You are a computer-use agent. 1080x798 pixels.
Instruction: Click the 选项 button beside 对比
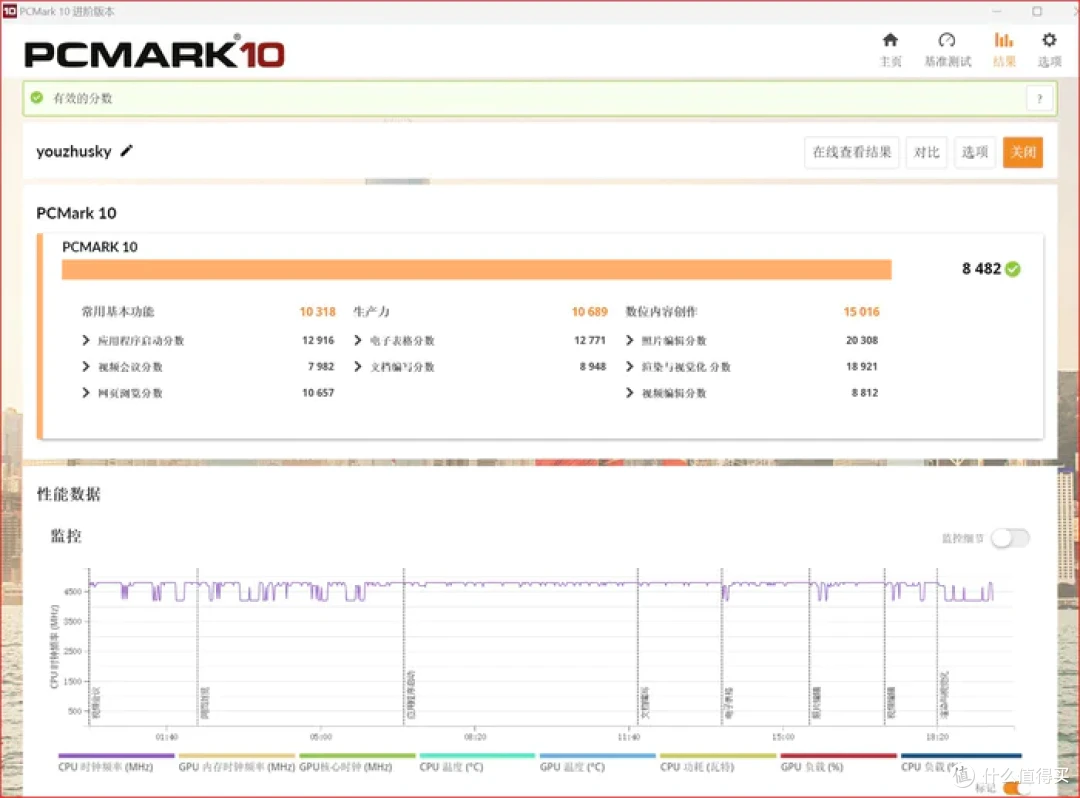tap(975, 152)
